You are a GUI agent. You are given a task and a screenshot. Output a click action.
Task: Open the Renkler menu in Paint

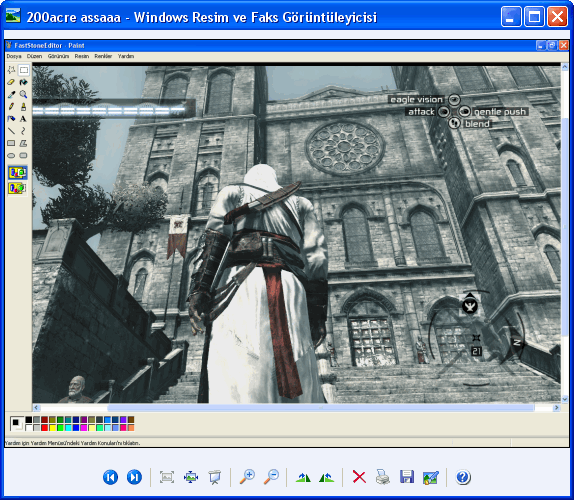(103, 56)
